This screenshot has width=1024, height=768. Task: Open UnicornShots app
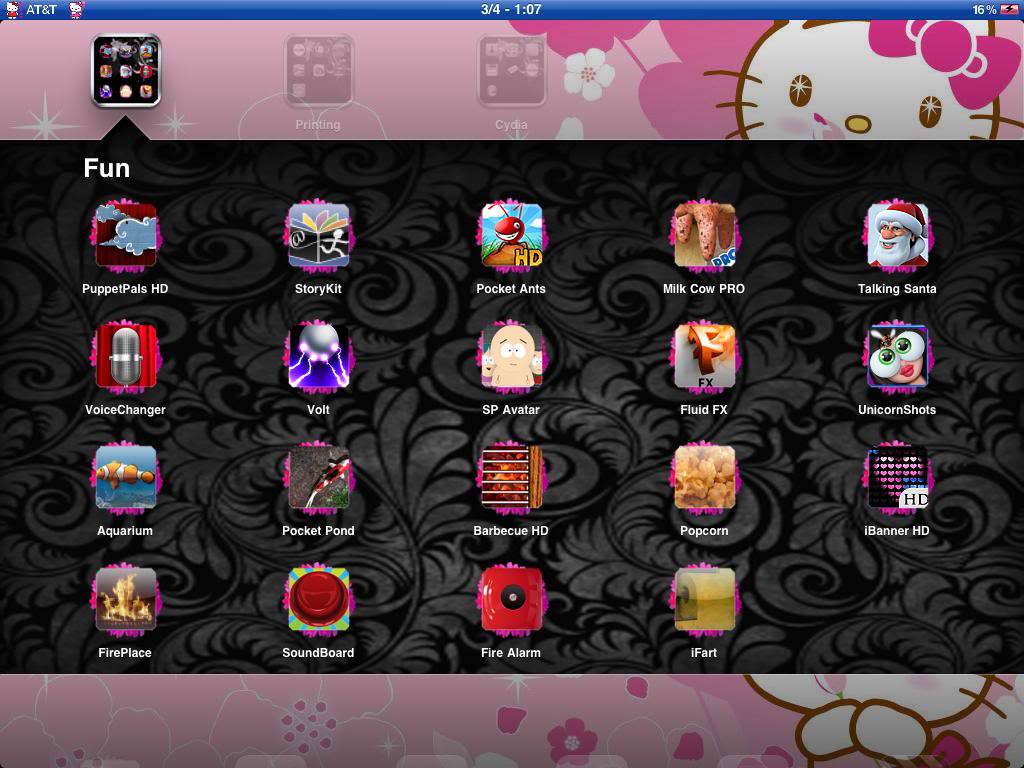(x=897, y=357)
